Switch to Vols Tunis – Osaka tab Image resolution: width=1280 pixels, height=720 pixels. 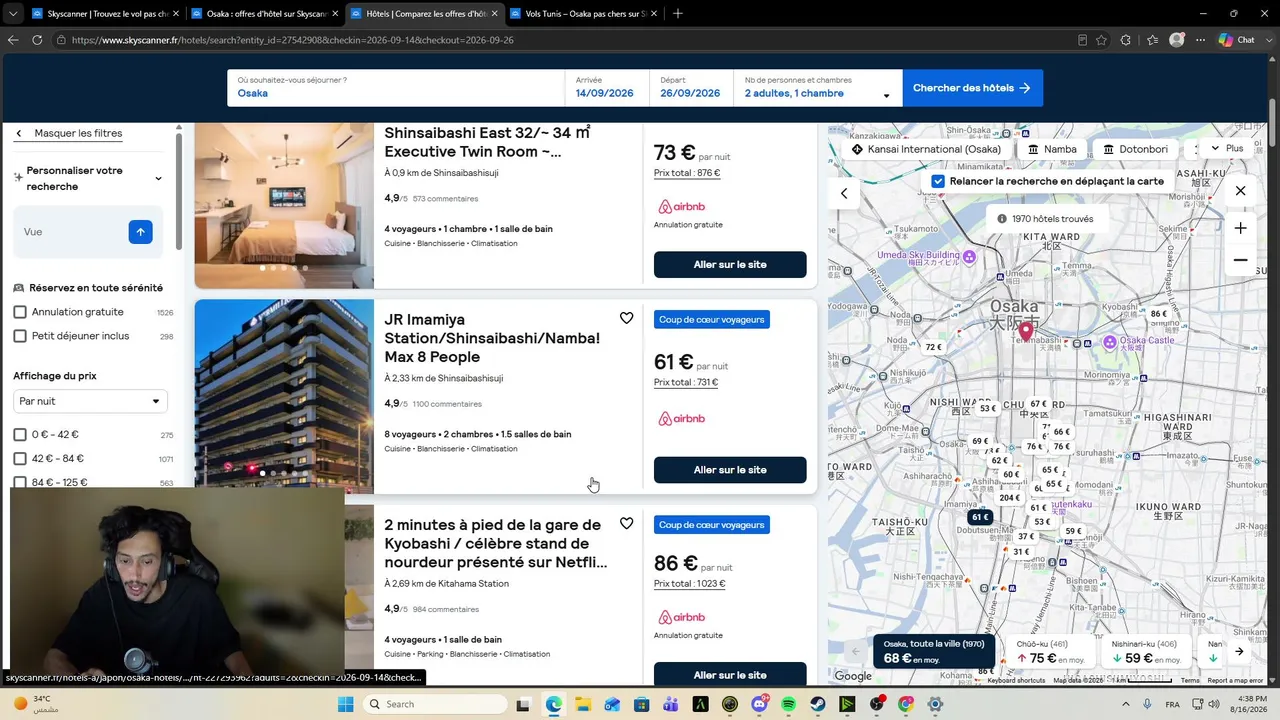coord(582,14)
